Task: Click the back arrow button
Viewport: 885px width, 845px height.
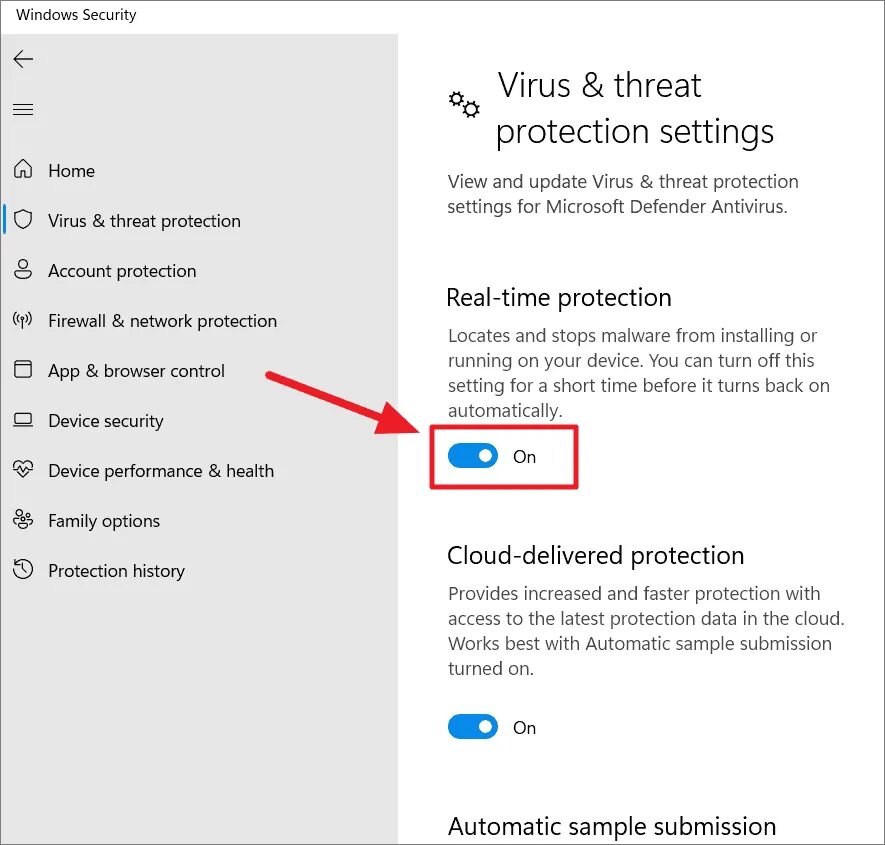Action: point(23,60)
